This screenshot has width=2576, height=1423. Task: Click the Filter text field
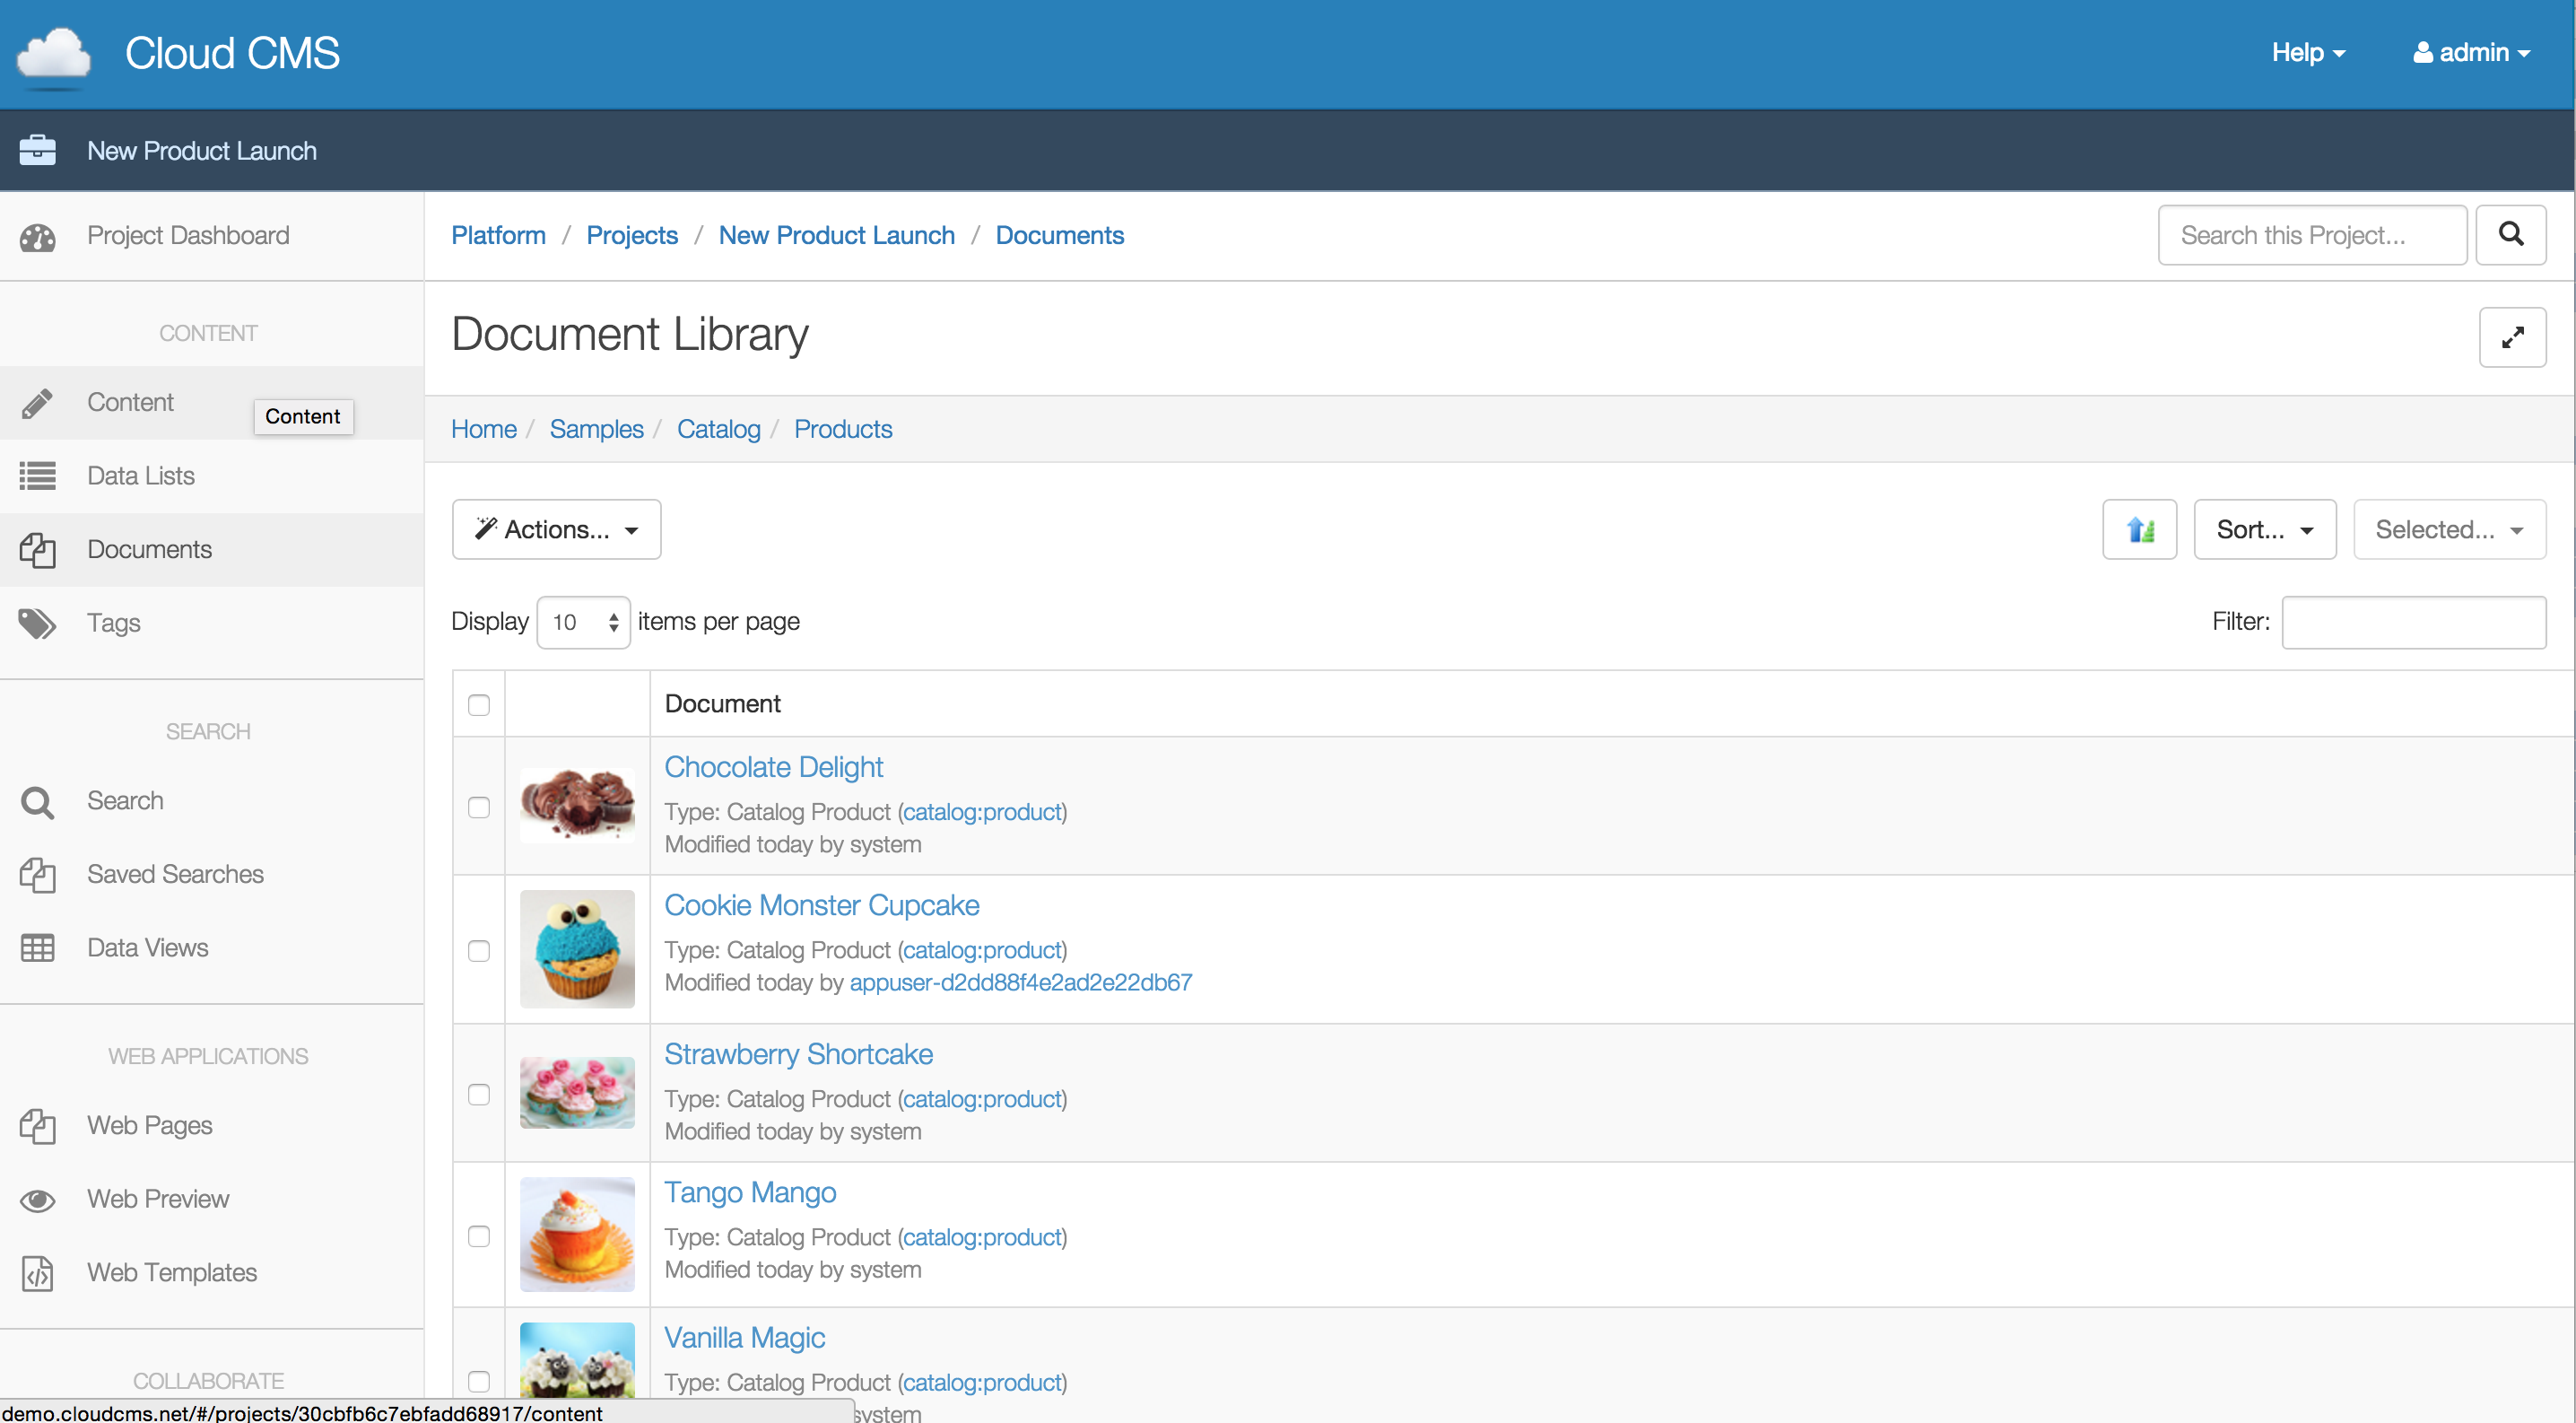coord(2413,622)
